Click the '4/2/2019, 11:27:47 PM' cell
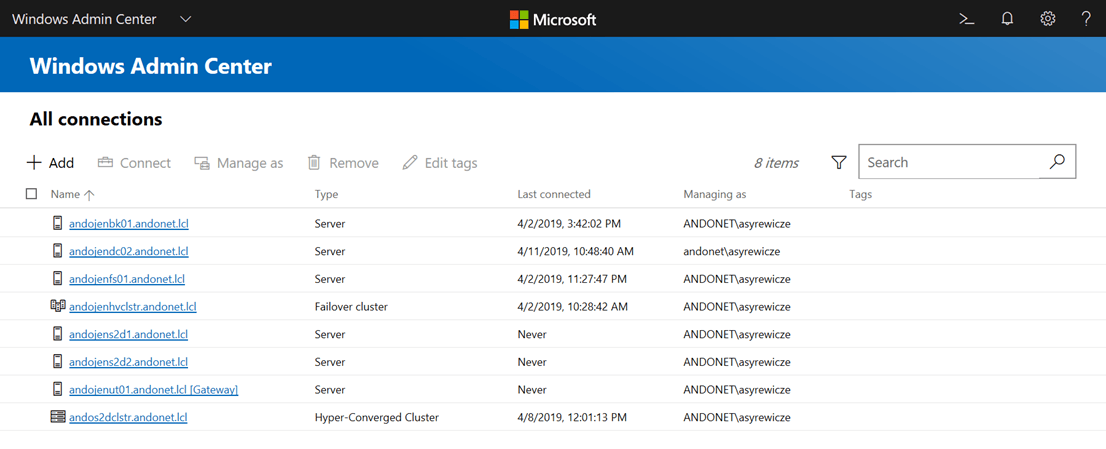The width and height of the screenshot is (1106, 449). (572, 279)
